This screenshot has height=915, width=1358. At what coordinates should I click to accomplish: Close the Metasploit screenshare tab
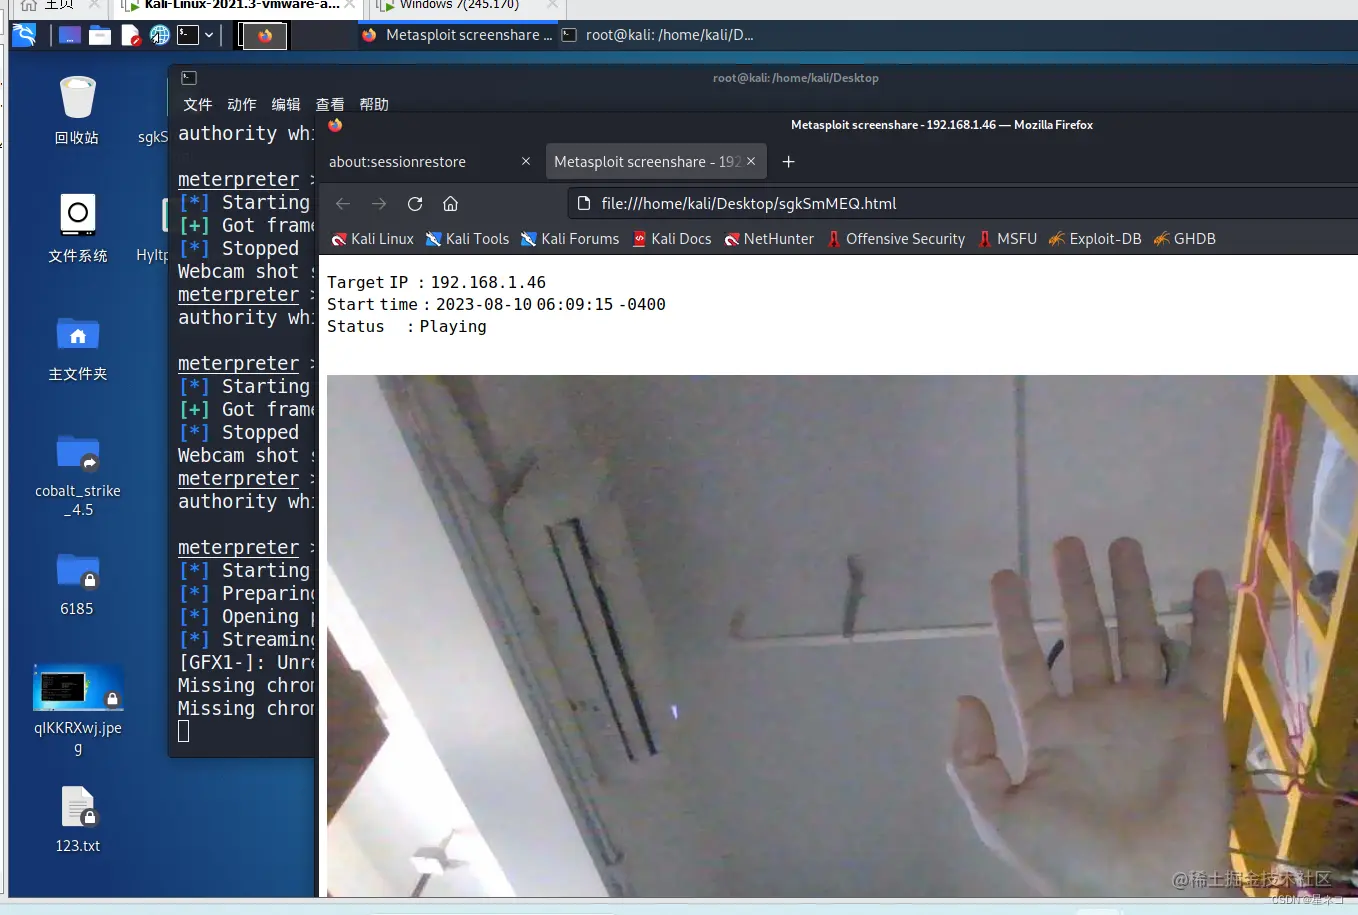(x=751, y=161)
